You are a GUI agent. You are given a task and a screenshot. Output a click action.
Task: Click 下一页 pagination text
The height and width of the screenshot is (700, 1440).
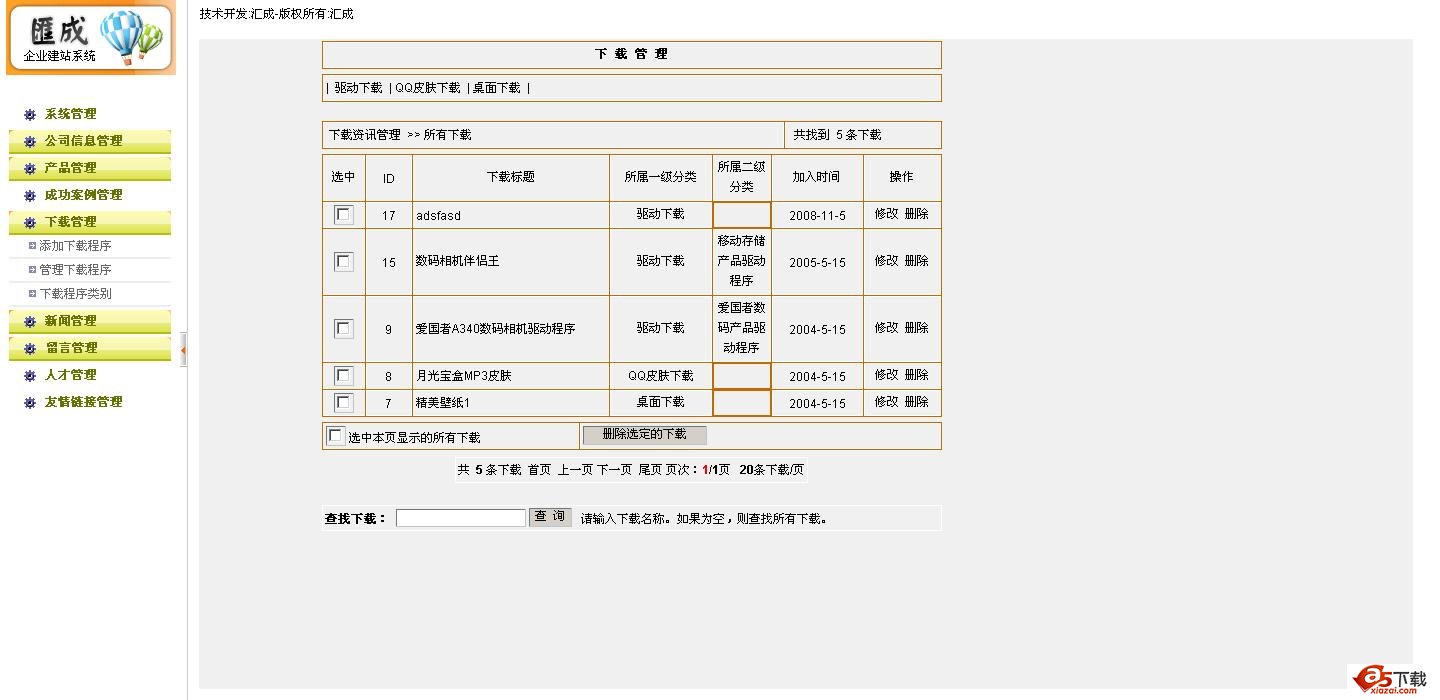tap(615, 470)
